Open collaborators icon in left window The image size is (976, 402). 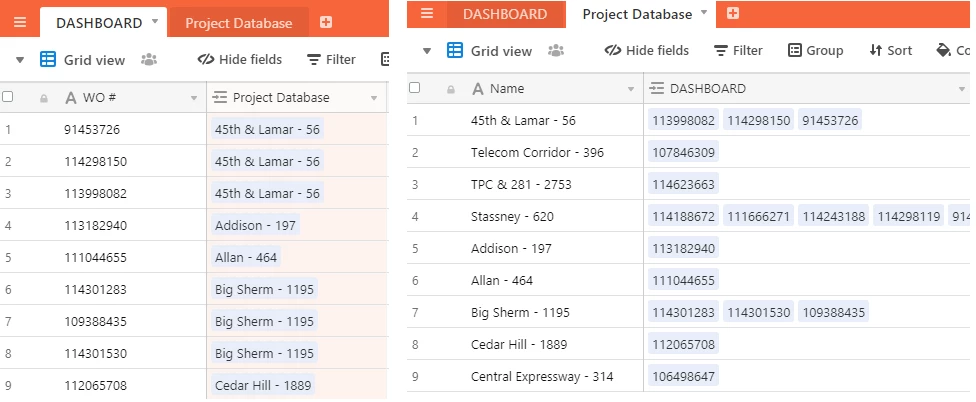(x=149, y=60)
